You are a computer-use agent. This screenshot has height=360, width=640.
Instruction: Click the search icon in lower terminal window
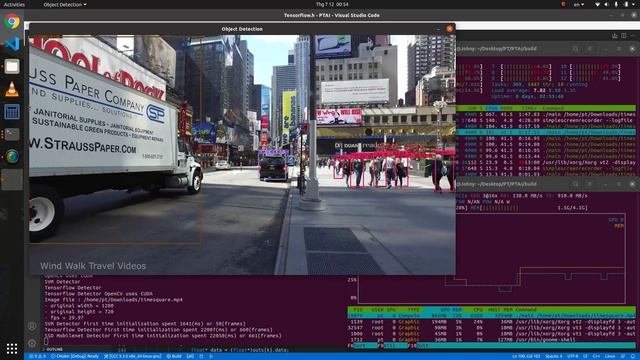tap(575, 184)
